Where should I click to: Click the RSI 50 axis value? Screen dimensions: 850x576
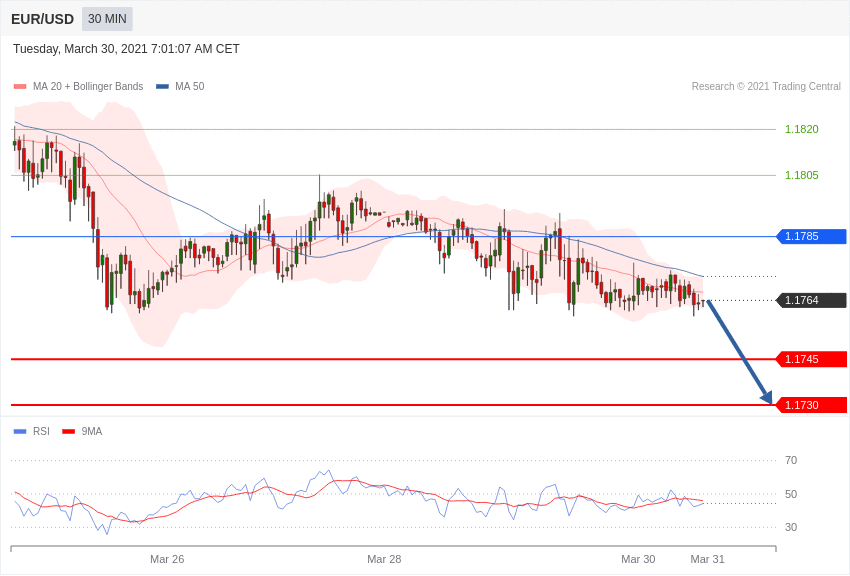(791, 494)
